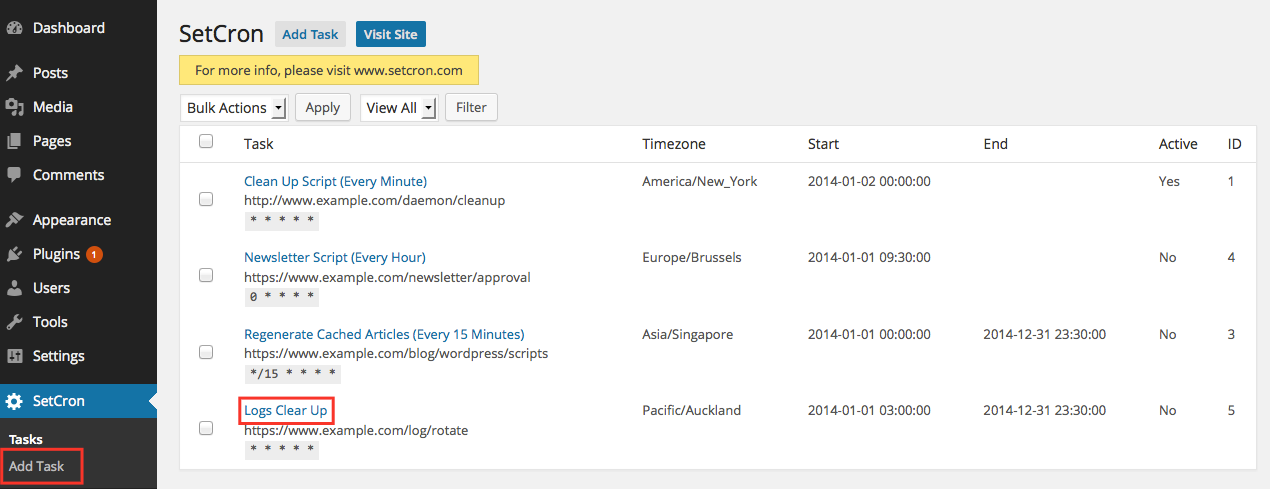Select Tasks submenu under SetCron

click(25, 439)
